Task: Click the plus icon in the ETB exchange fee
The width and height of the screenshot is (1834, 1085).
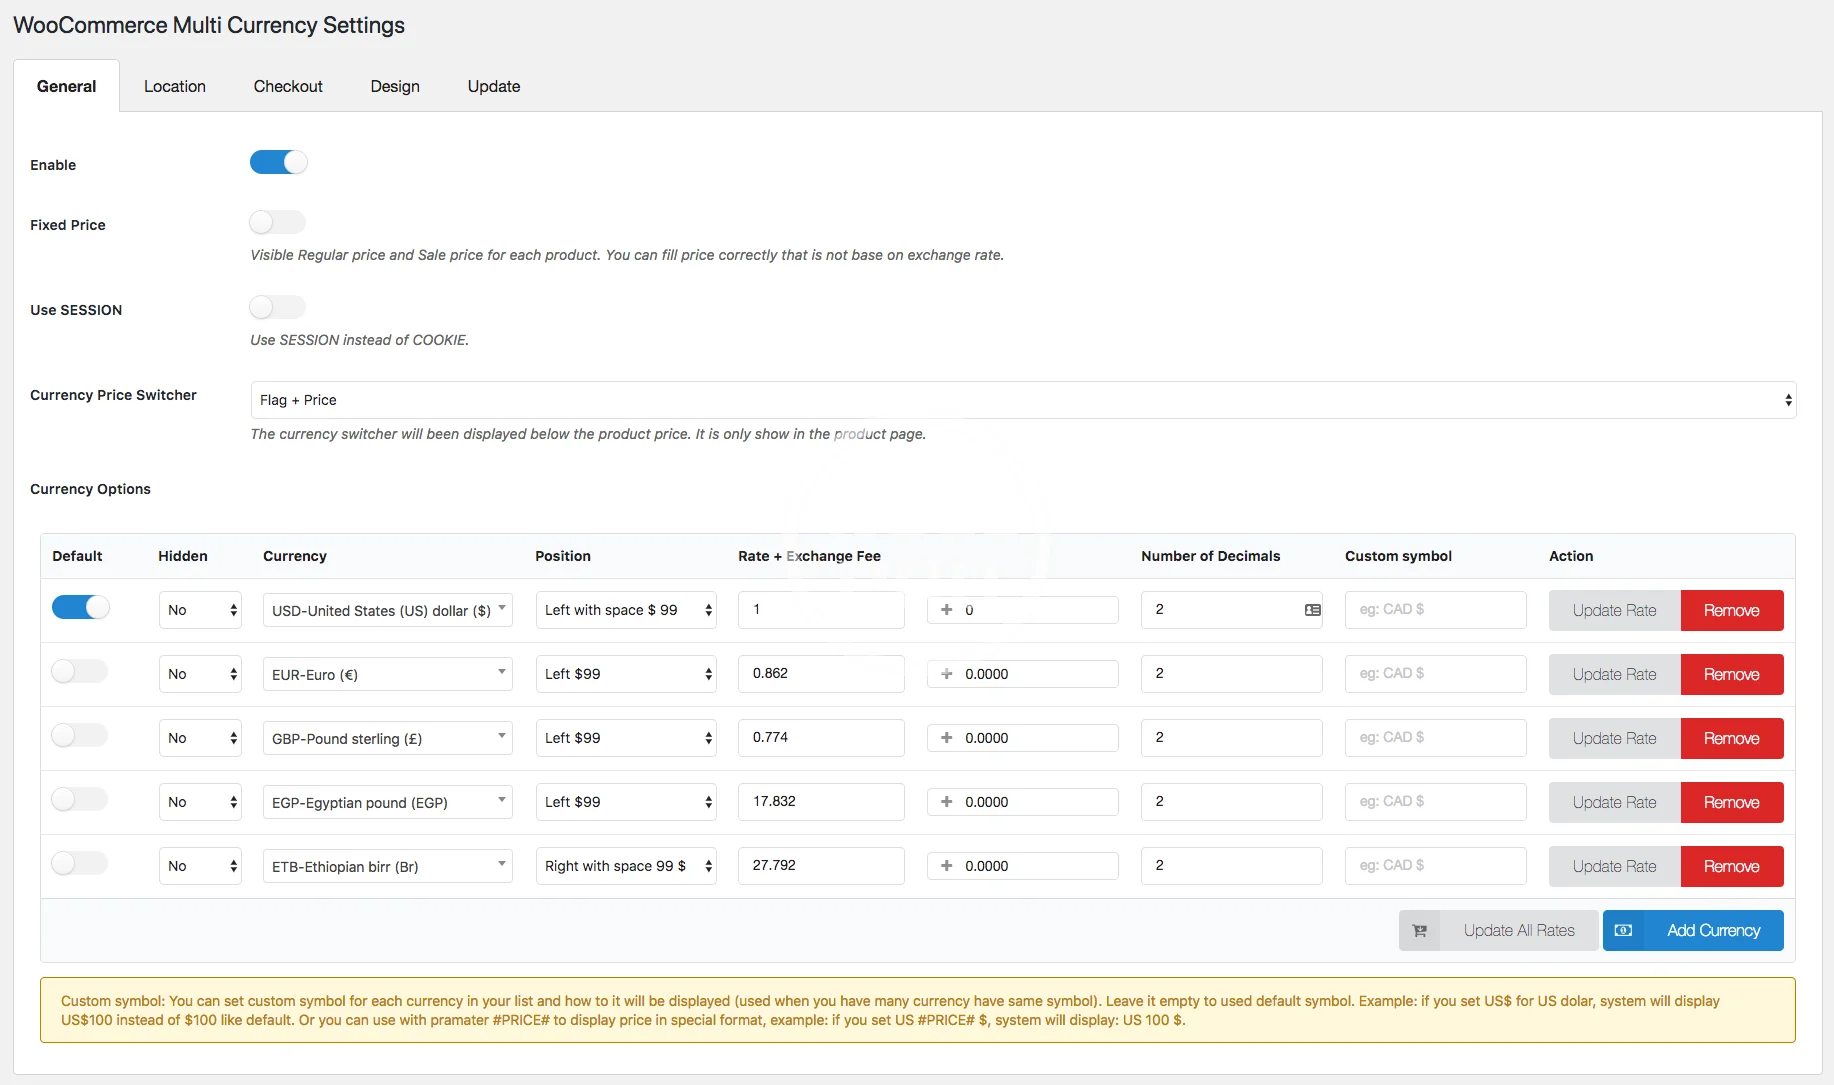Action: point(946,866)
